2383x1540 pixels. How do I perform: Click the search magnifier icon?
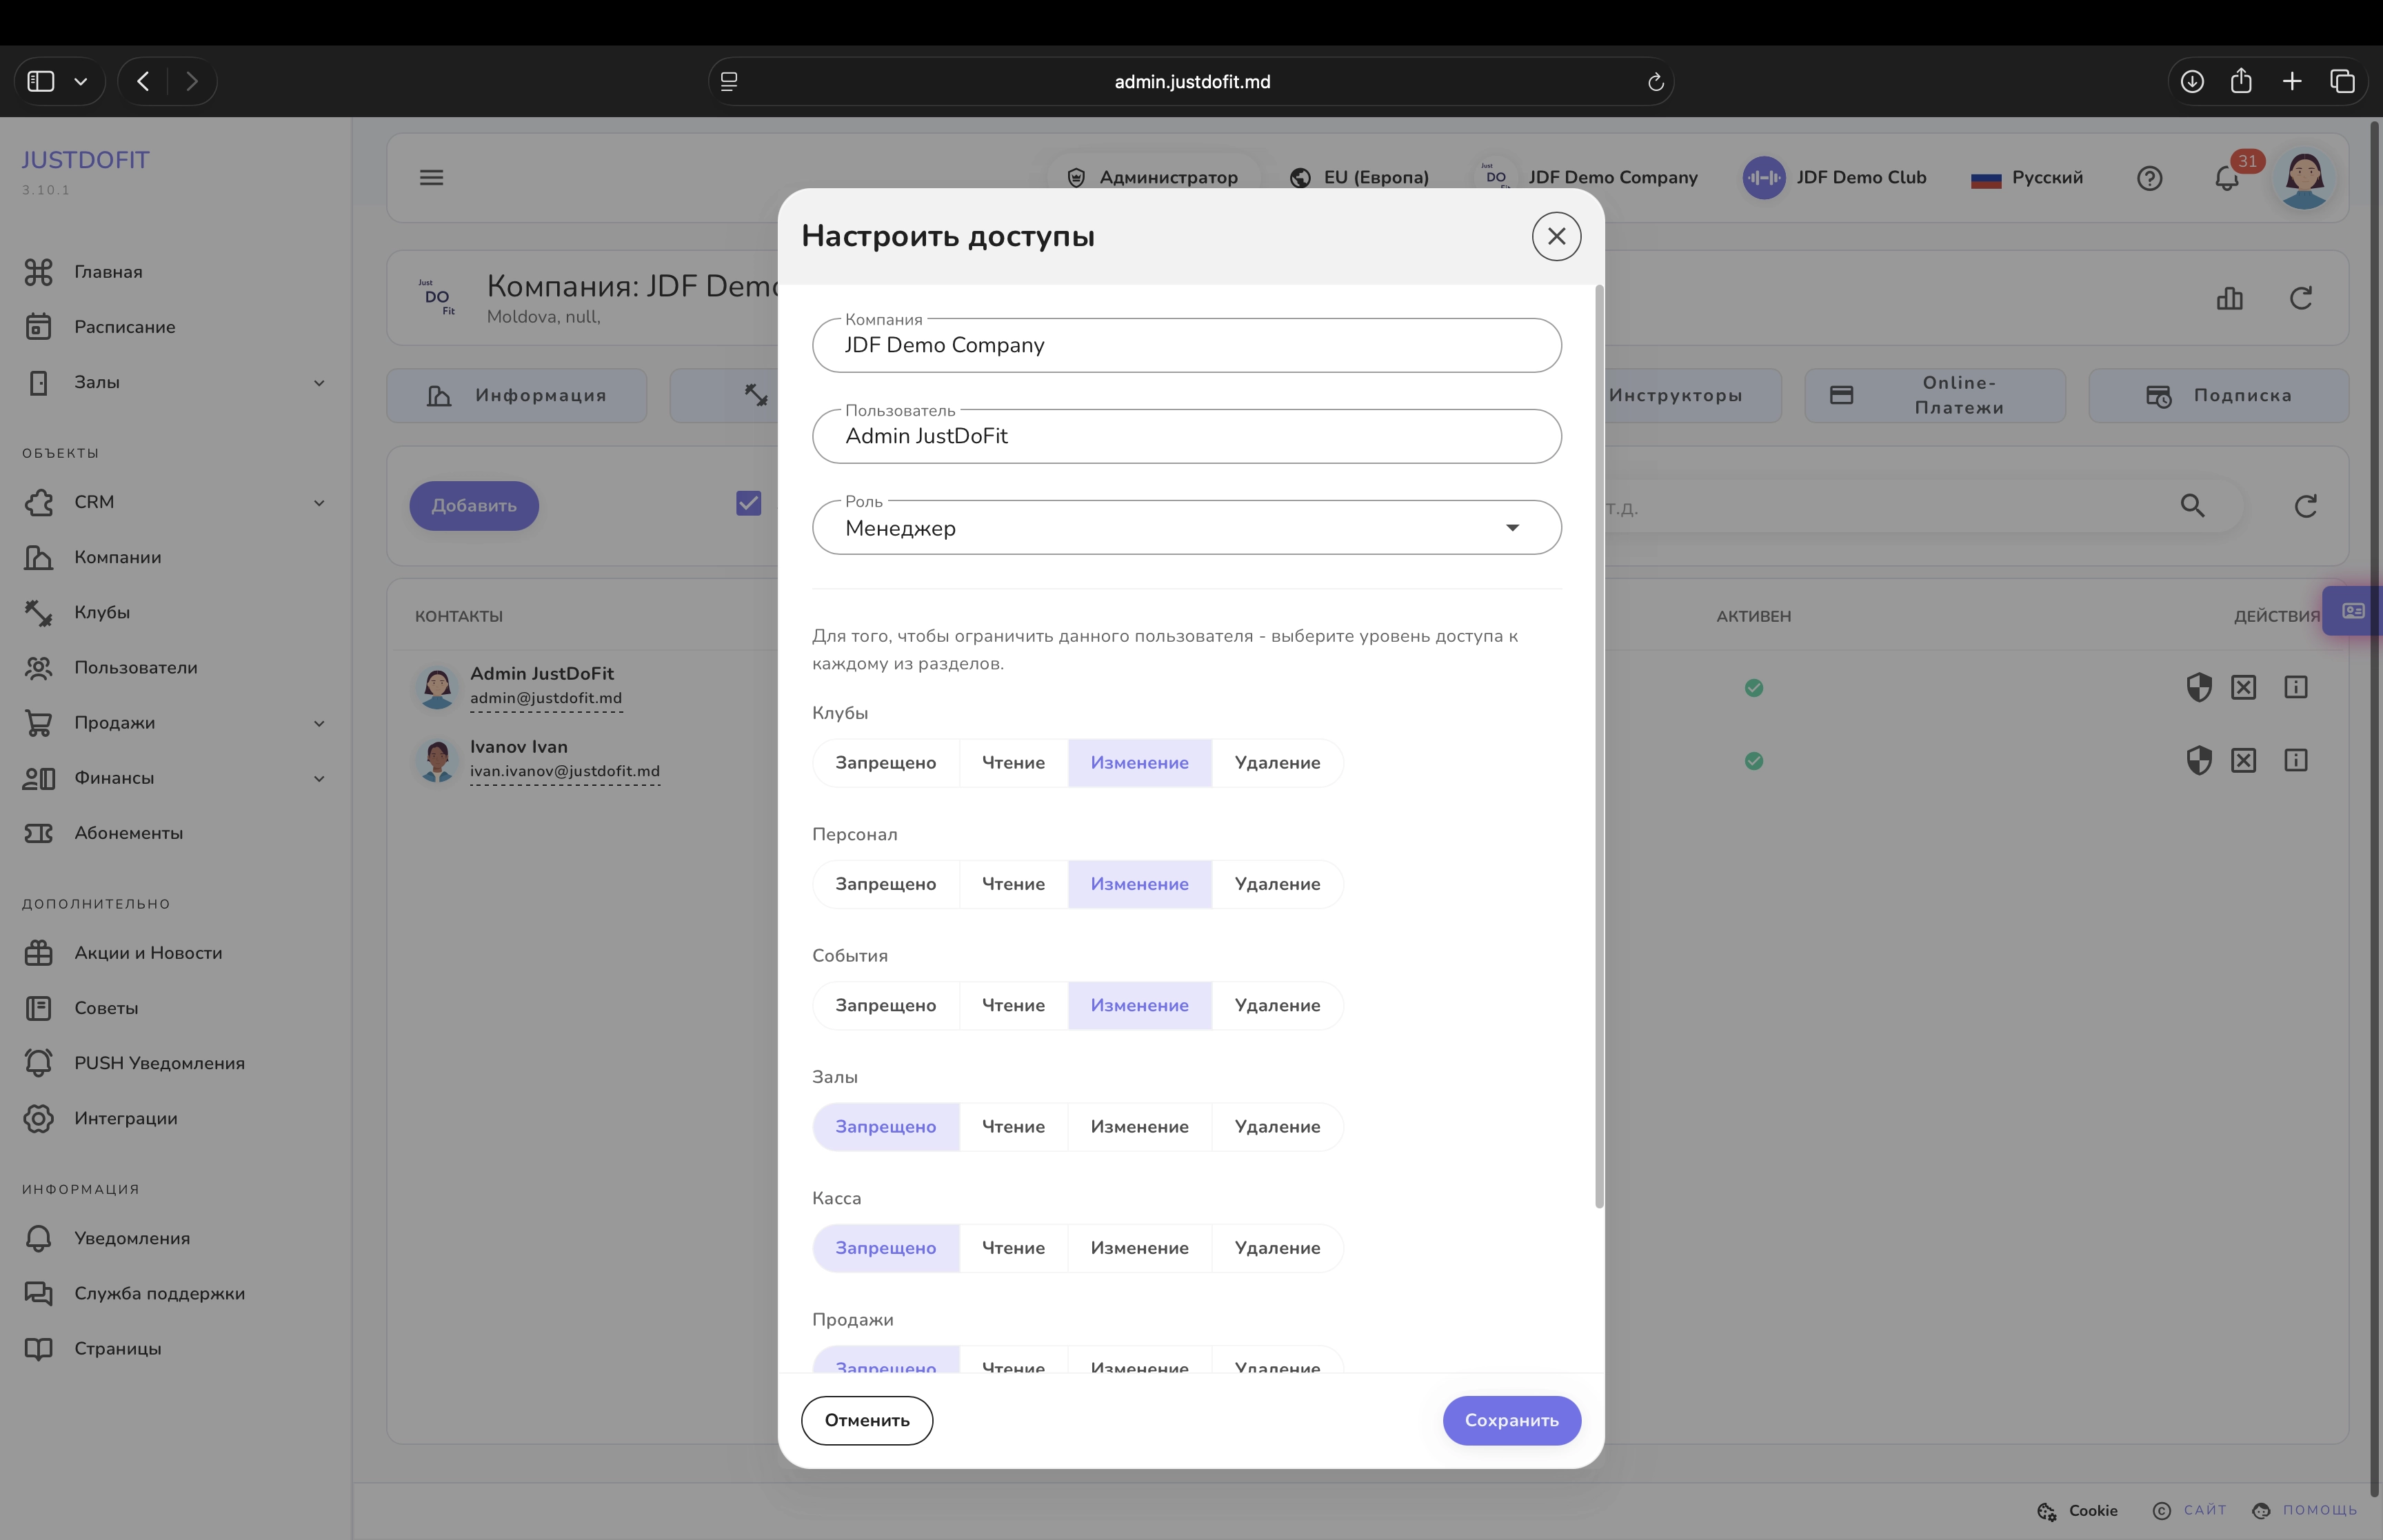click(x=2192, y=506)
